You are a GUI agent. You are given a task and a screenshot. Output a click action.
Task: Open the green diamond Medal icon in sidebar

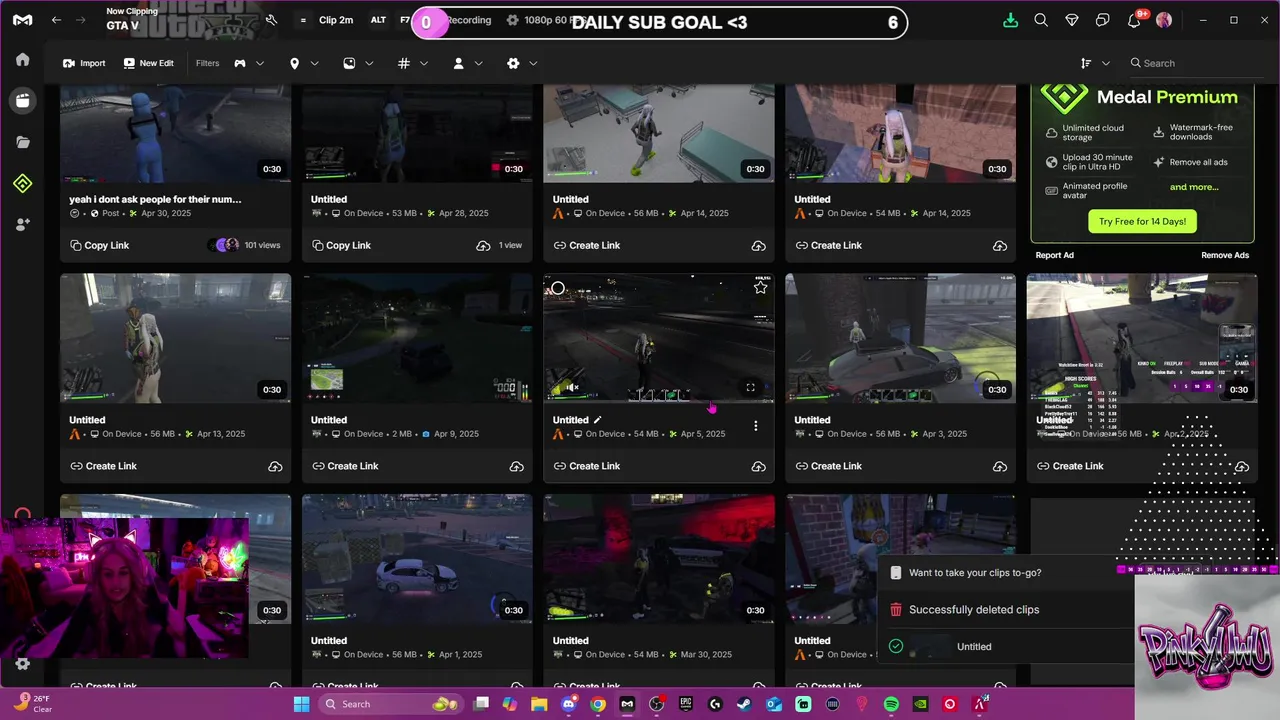22,183
